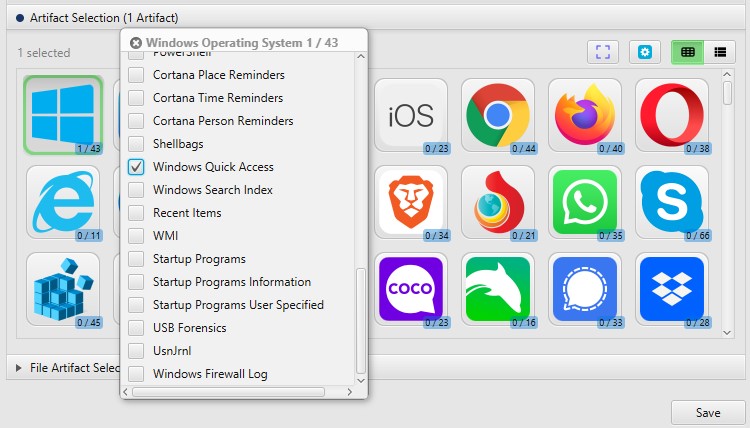Click artifact grid scroll-up arrow
The width and height of the screenshot is (750, 428).
click(x=727, y=75)
